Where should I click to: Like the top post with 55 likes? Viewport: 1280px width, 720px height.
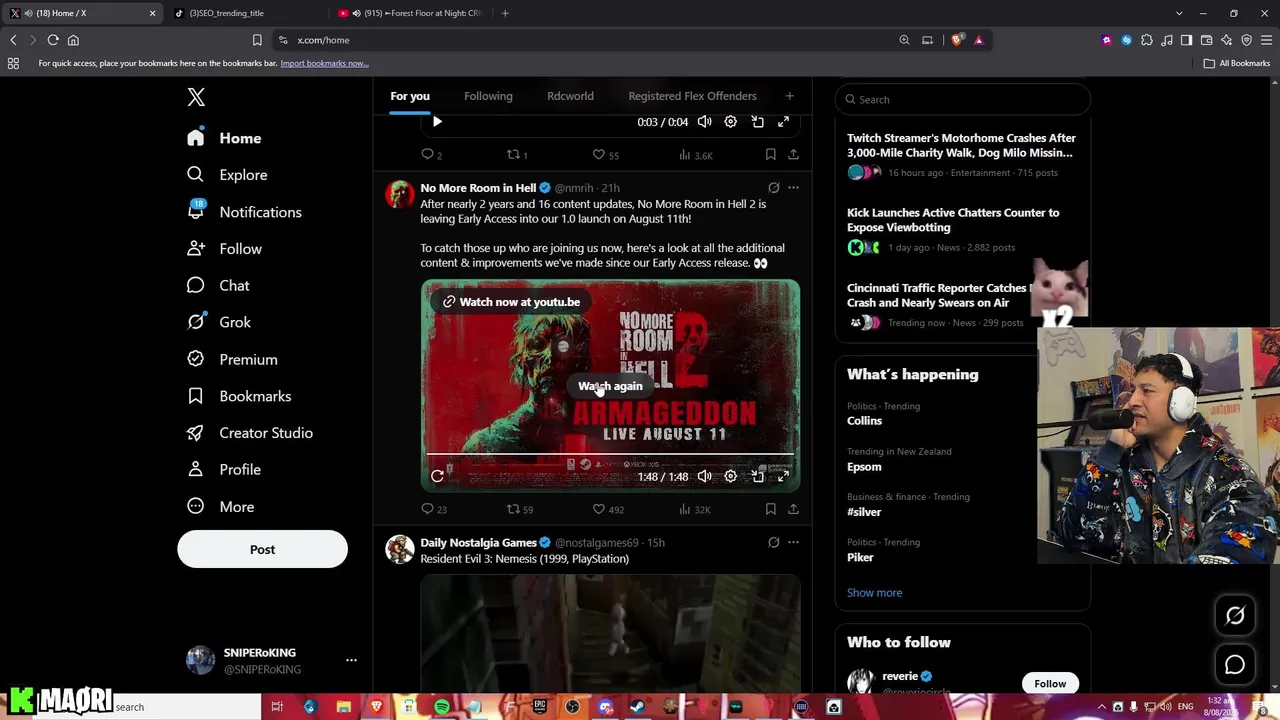click(x=606, y=155)
